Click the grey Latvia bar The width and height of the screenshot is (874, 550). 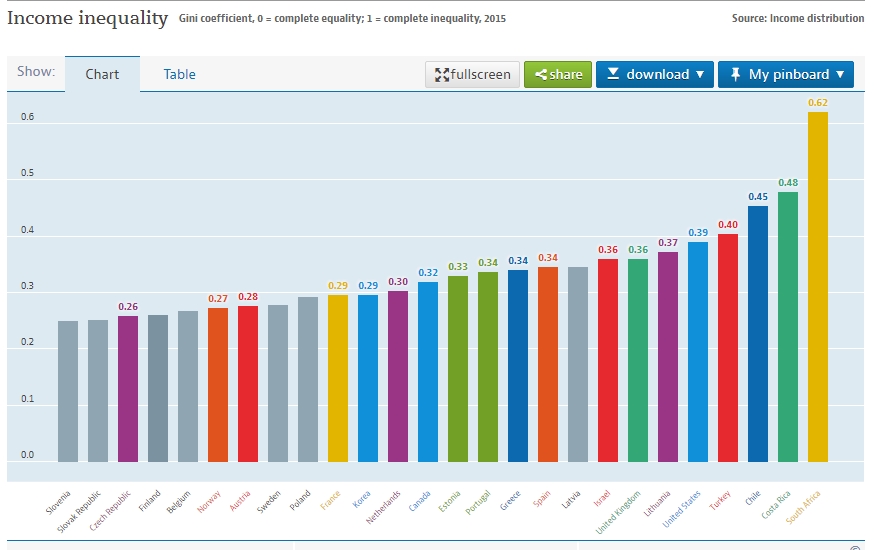[577, 364]
